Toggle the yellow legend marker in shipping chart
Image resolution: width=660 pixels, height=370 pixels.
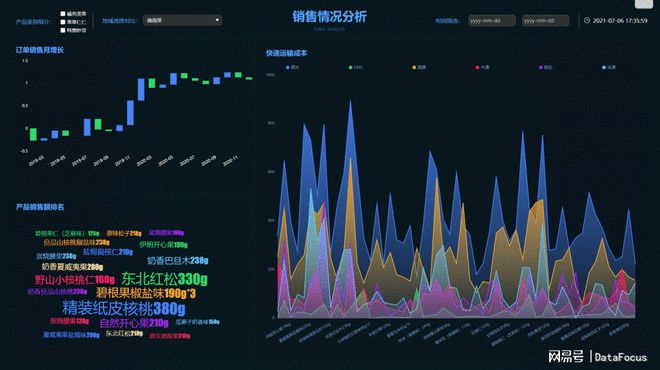click(x=414, y=67)
